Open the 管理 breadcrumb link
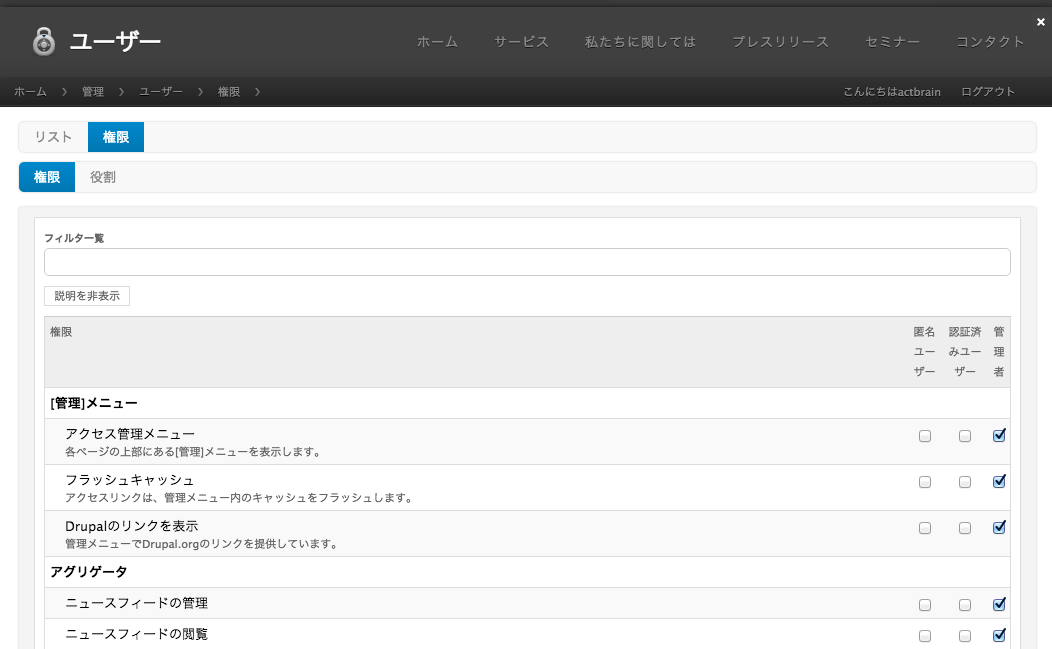1052x649 pixels. pyautogui.click(x=92, y=91)
